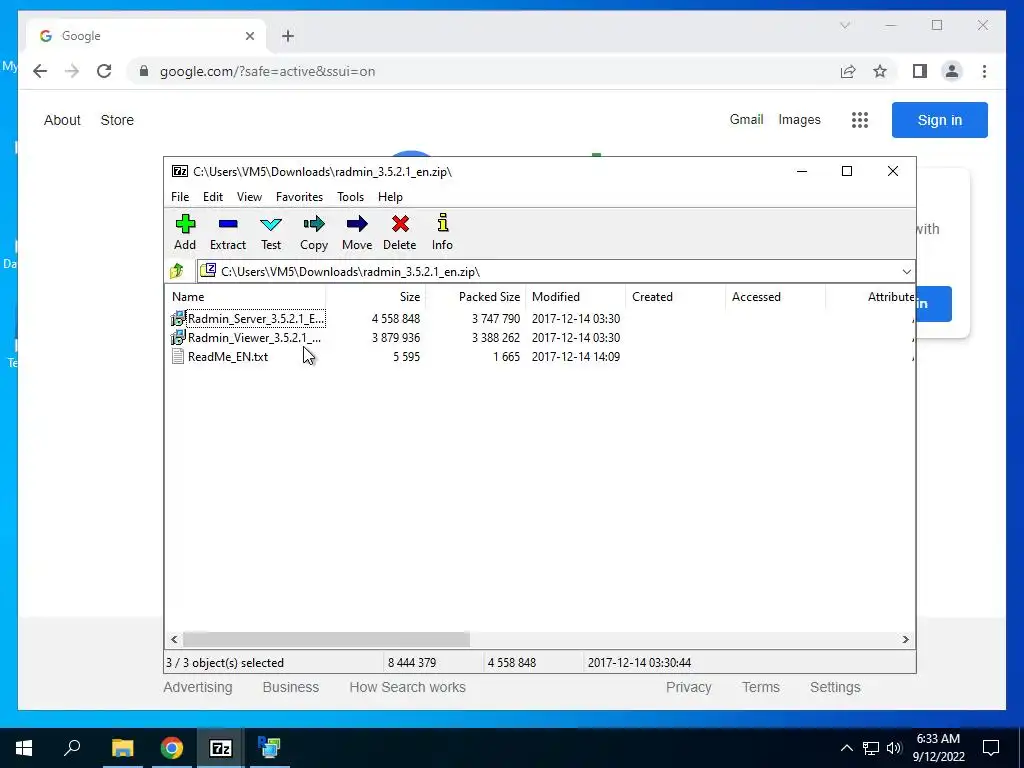Select the Radmin_Viewer_3.5.2.1 file name
Screen dimensions: 1024x768
[x=255, y=338]
